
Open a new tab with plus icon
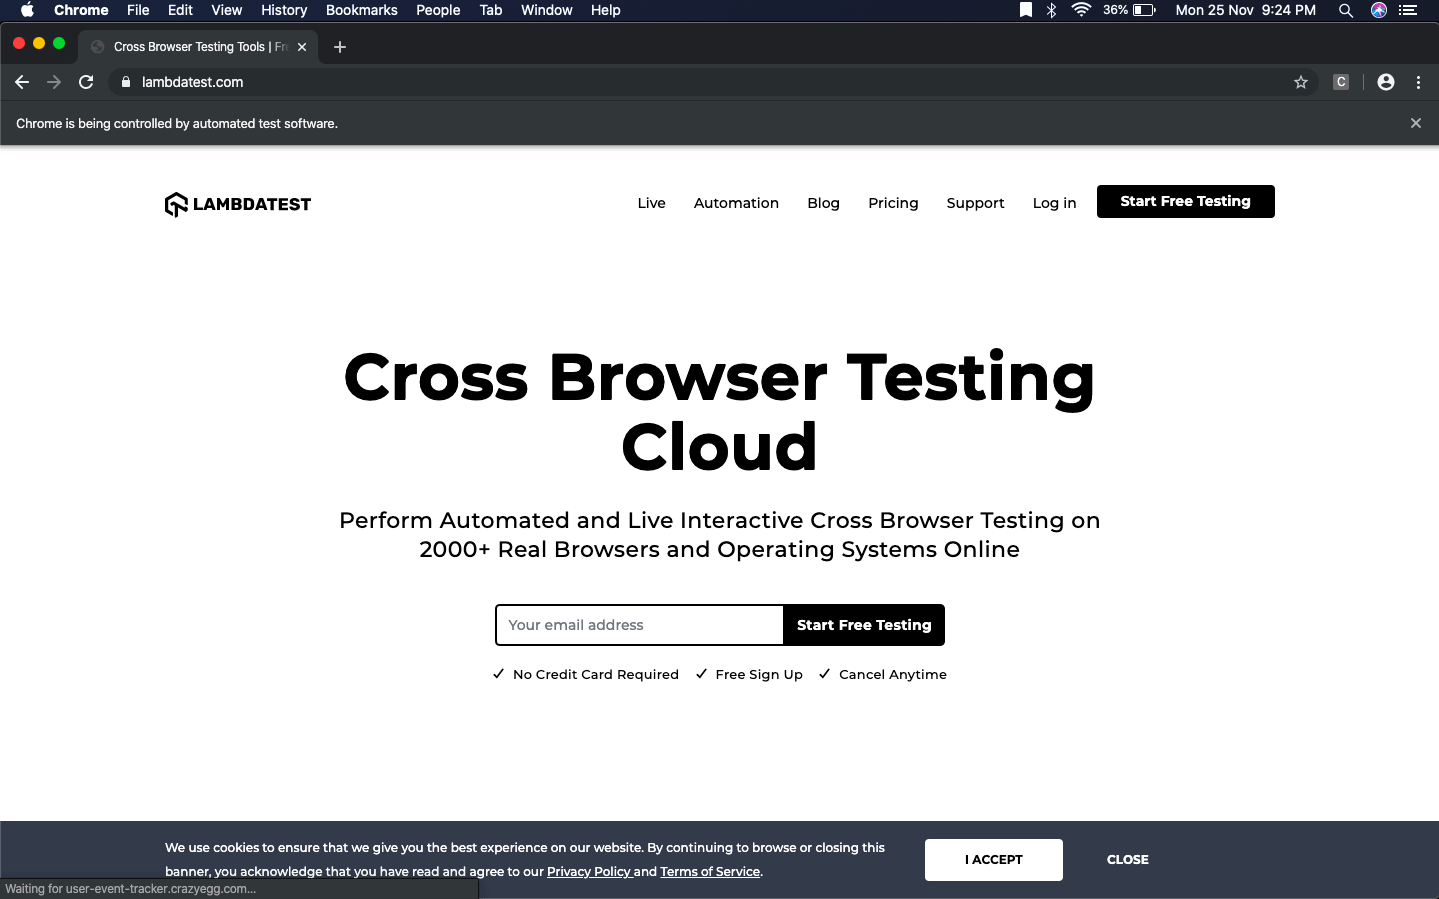340,47
